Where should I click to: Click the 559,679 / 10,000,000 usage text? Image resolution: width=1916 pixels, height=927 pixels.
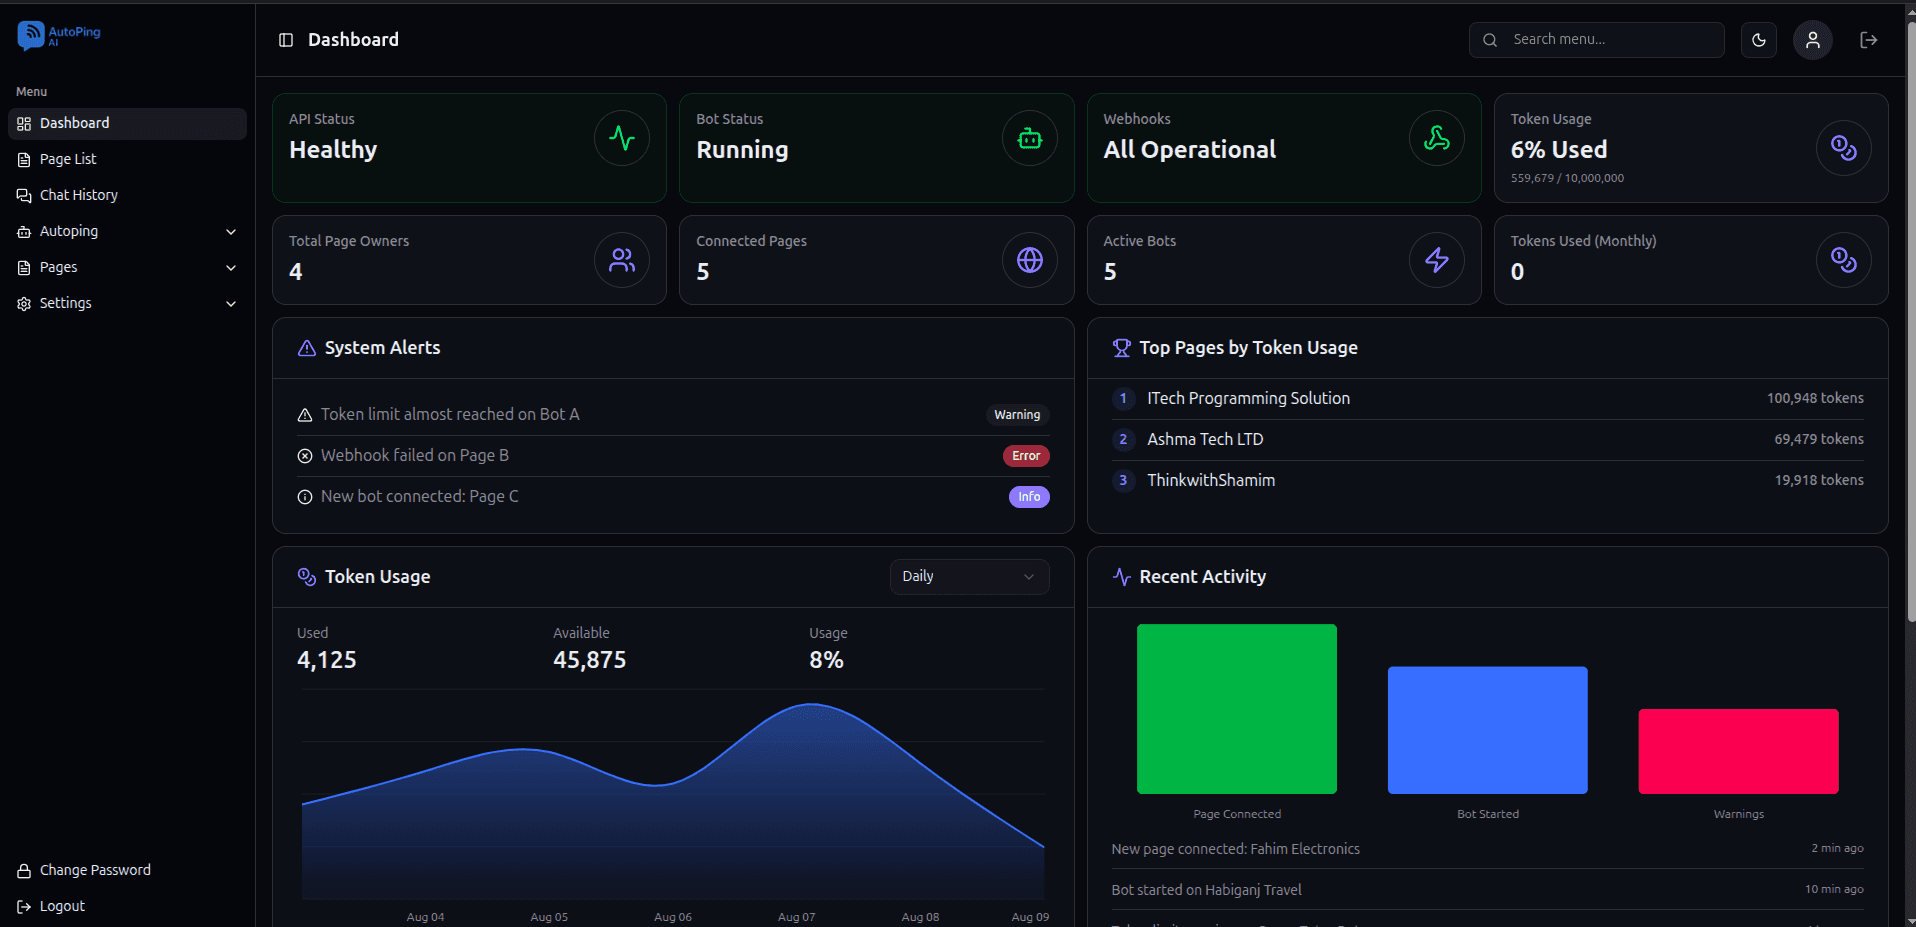pos(1567,178)
